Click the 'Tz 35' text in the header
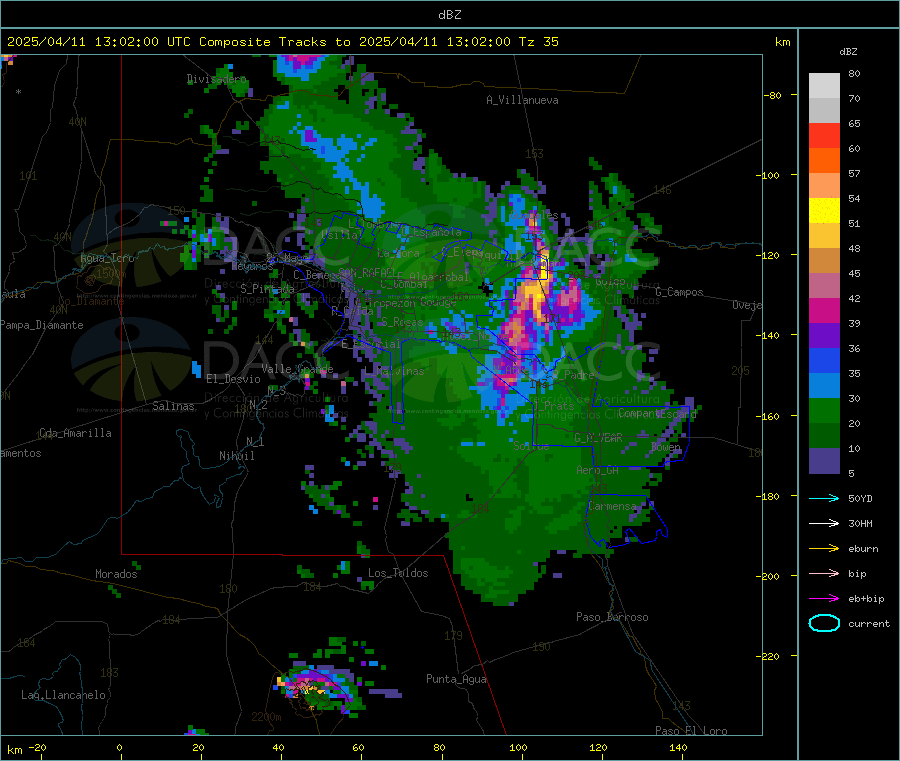This screenshot has width=900, height=761. [x=538, y=42]
